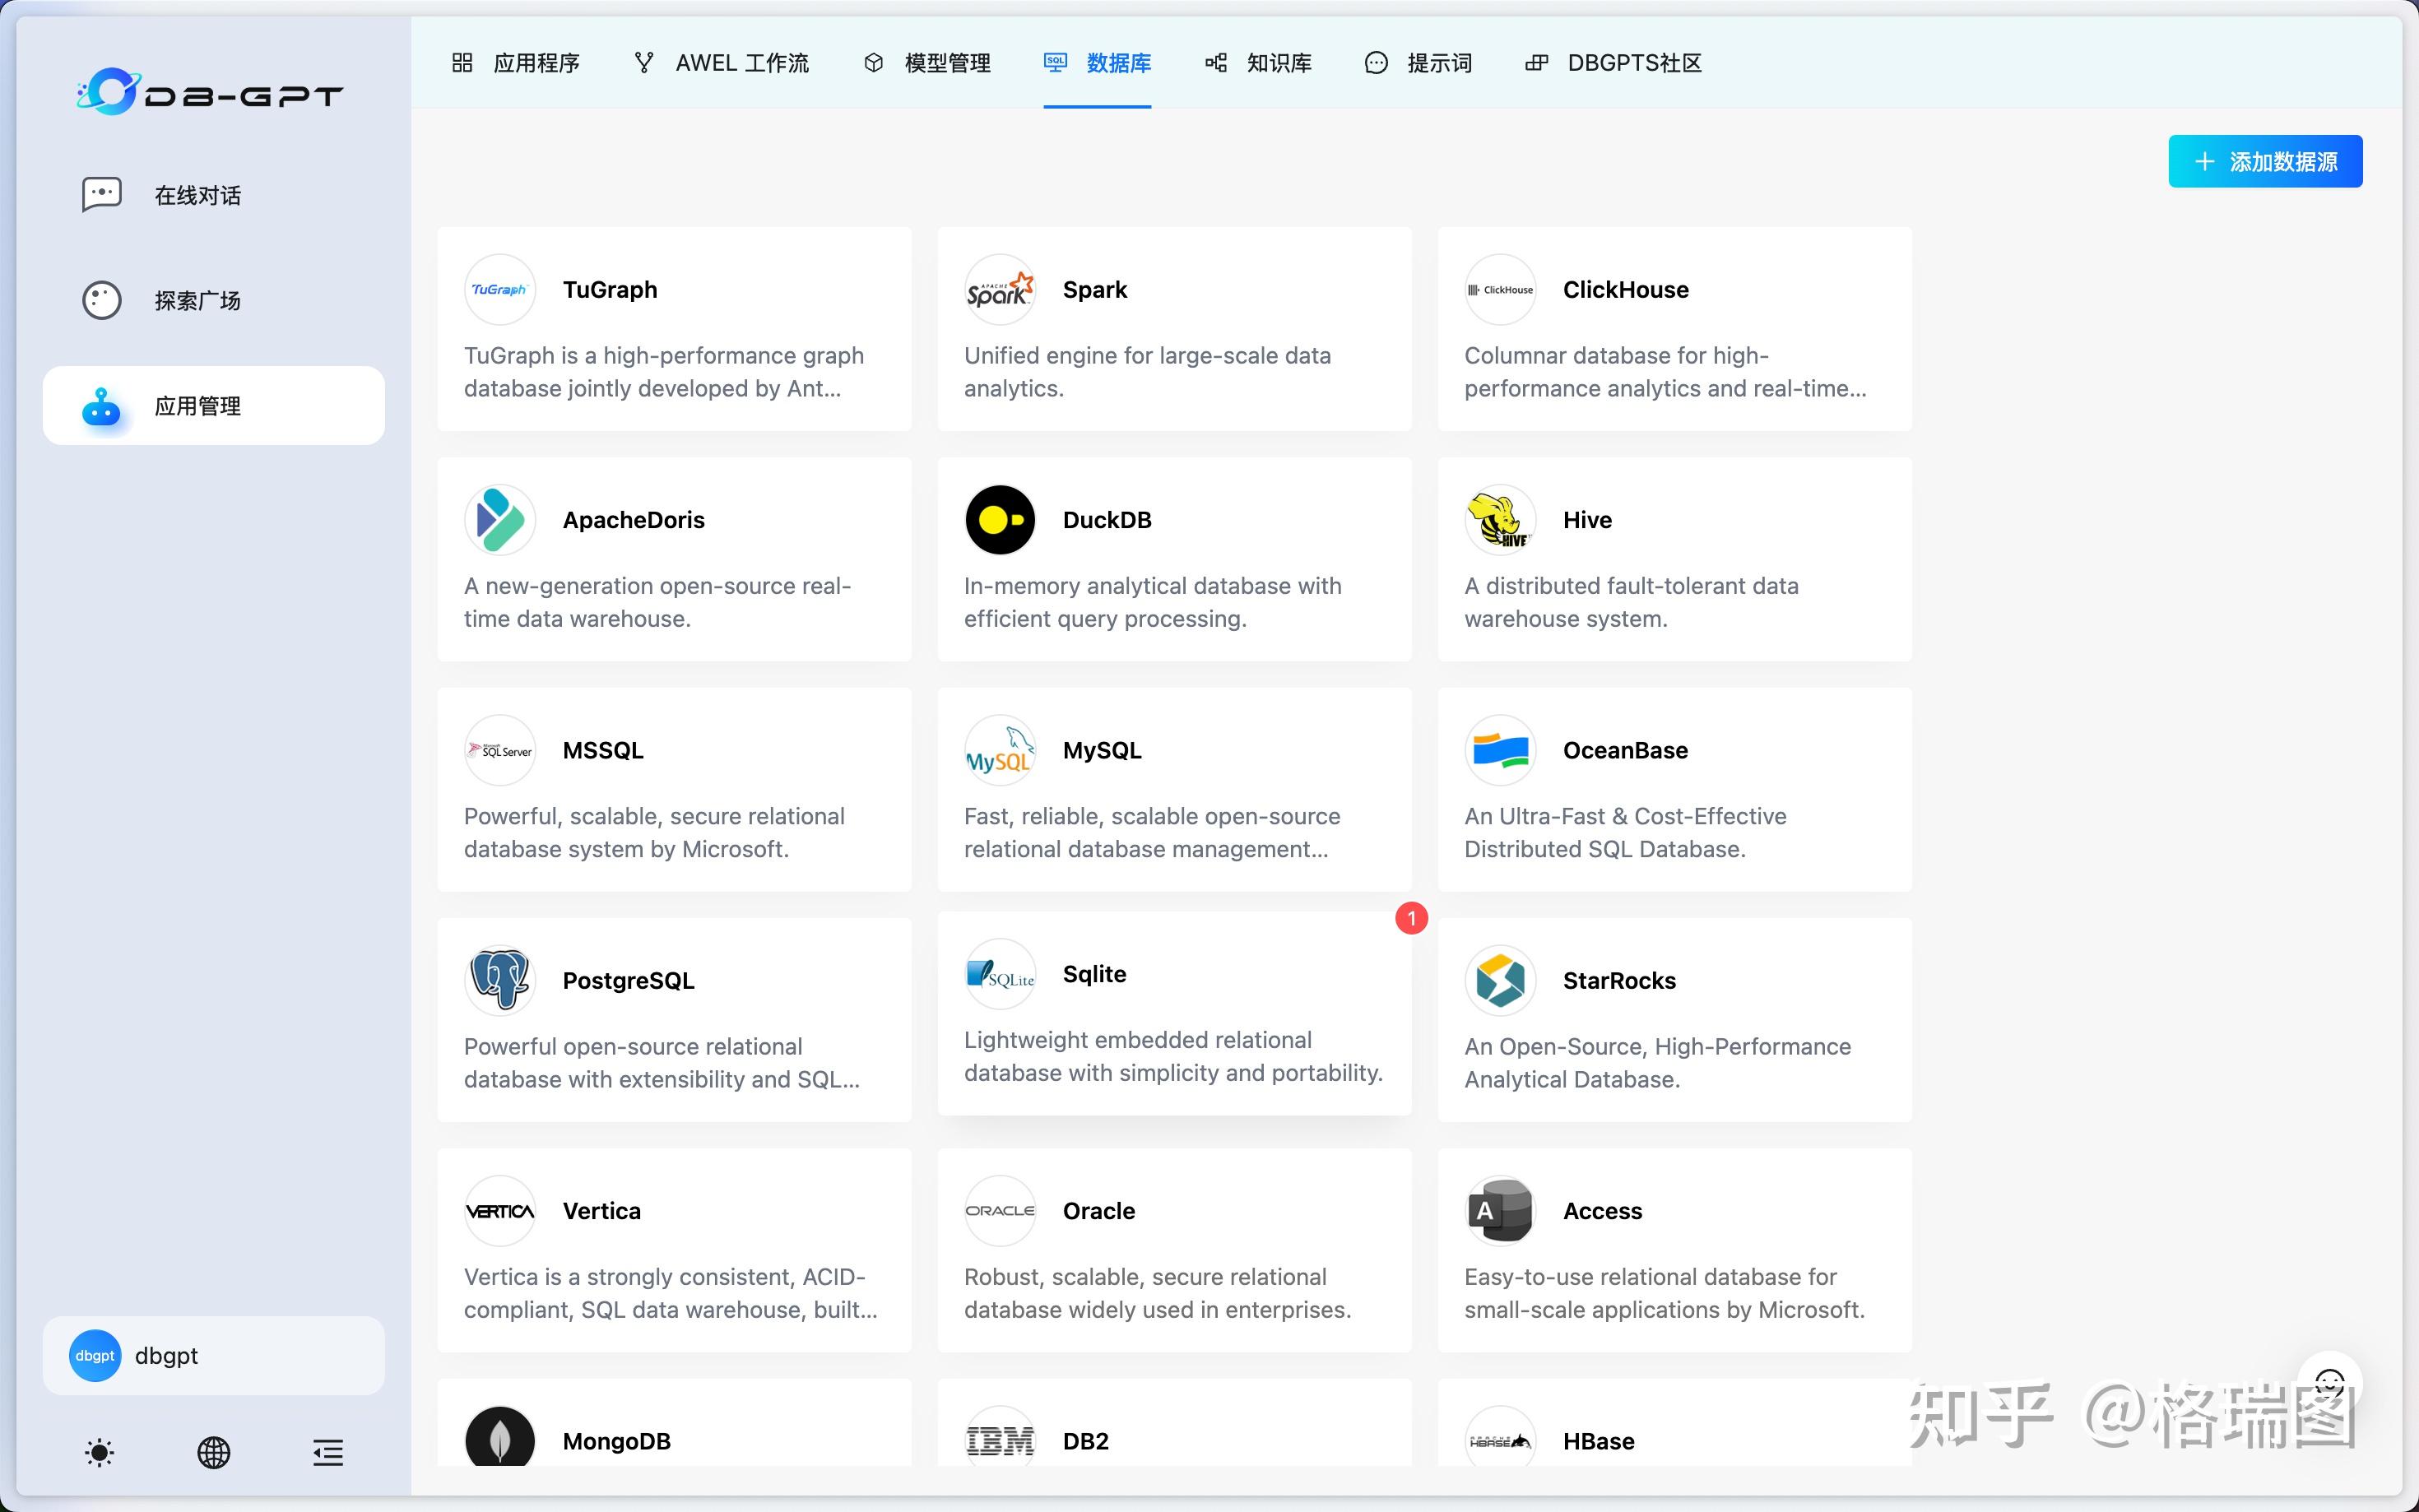This screenshot has height=1512, width=2419.
Task: Collapse the sidebar with the menu-fold icon
Action: pyautogui.click(x=327, y=1452)
